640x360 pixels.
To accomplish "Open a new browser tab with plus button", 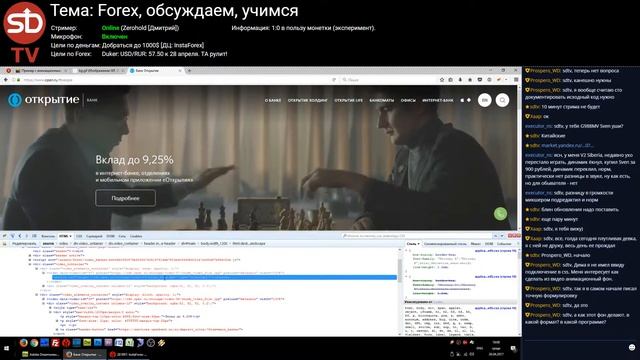I will tap(189, 71).
